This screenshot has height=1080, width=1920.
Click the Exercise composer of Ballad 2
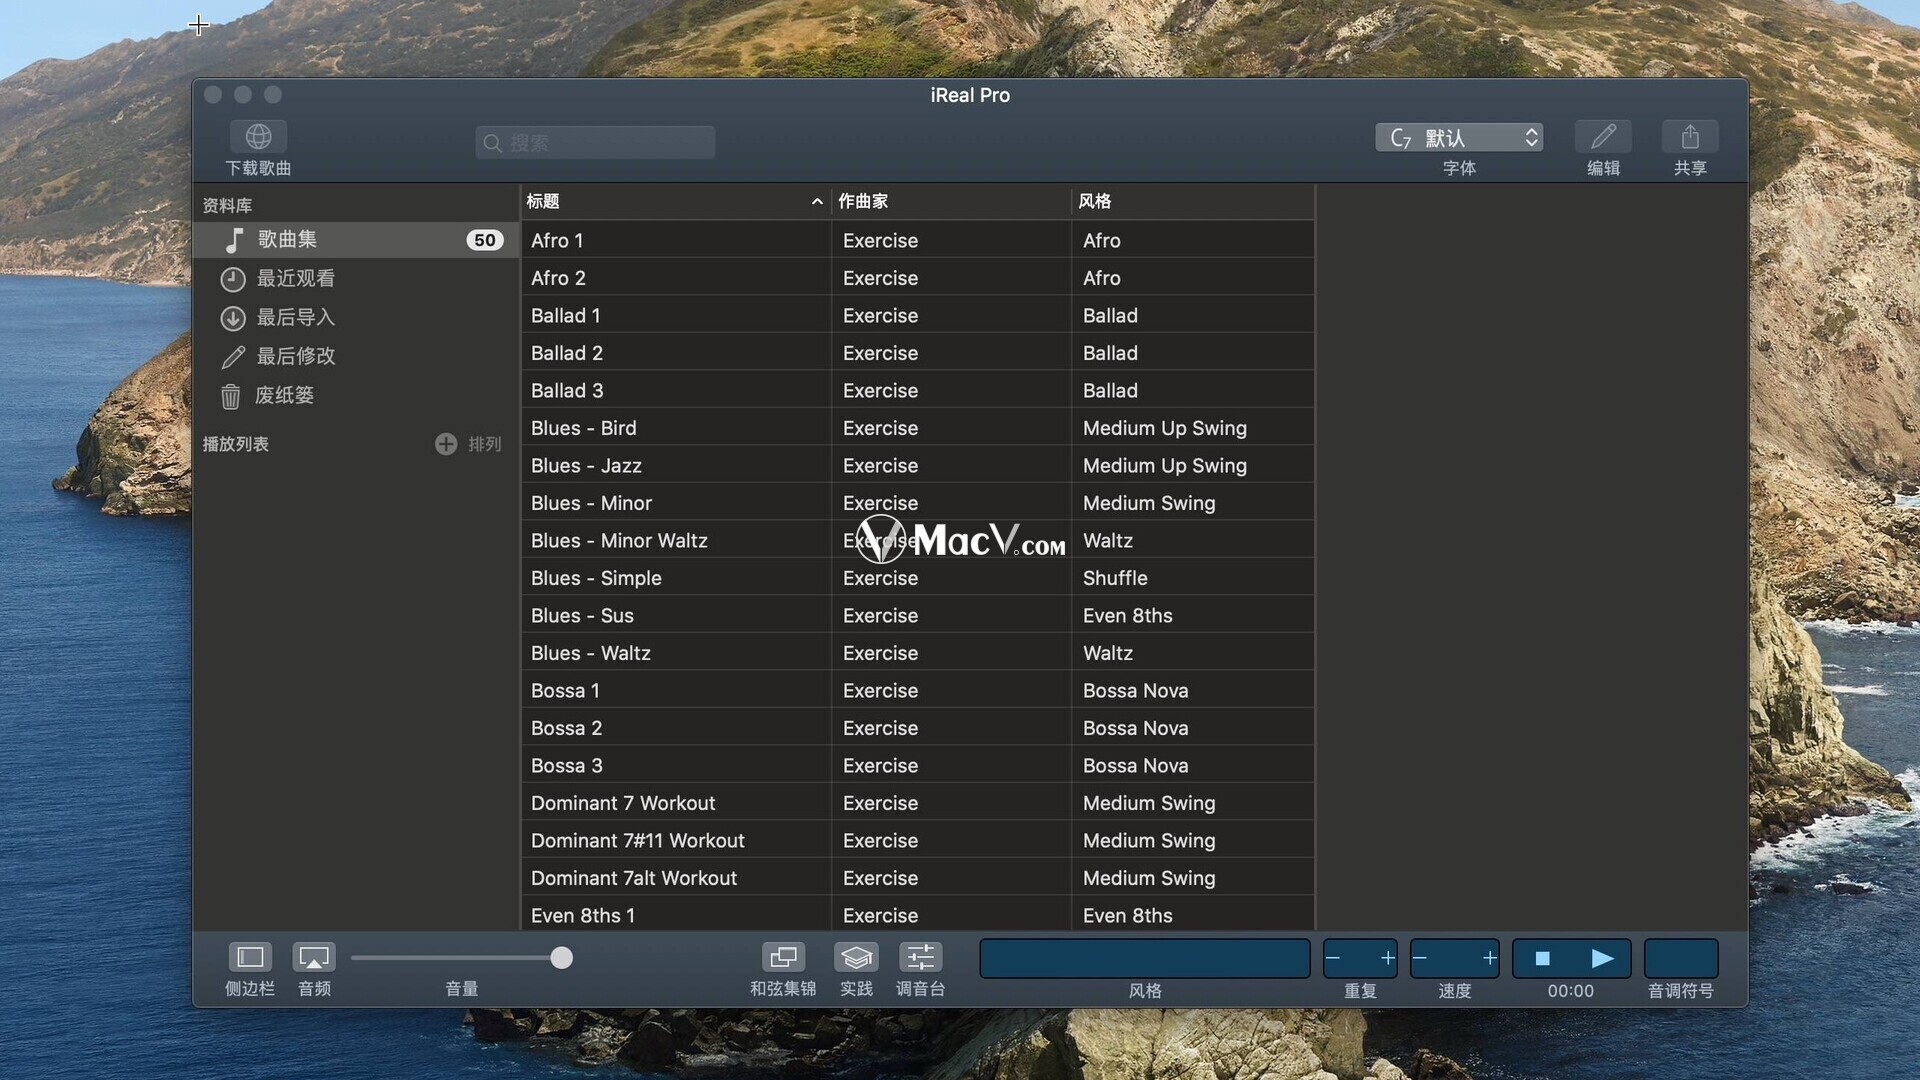pyautogui.click(x=880, y=353)
